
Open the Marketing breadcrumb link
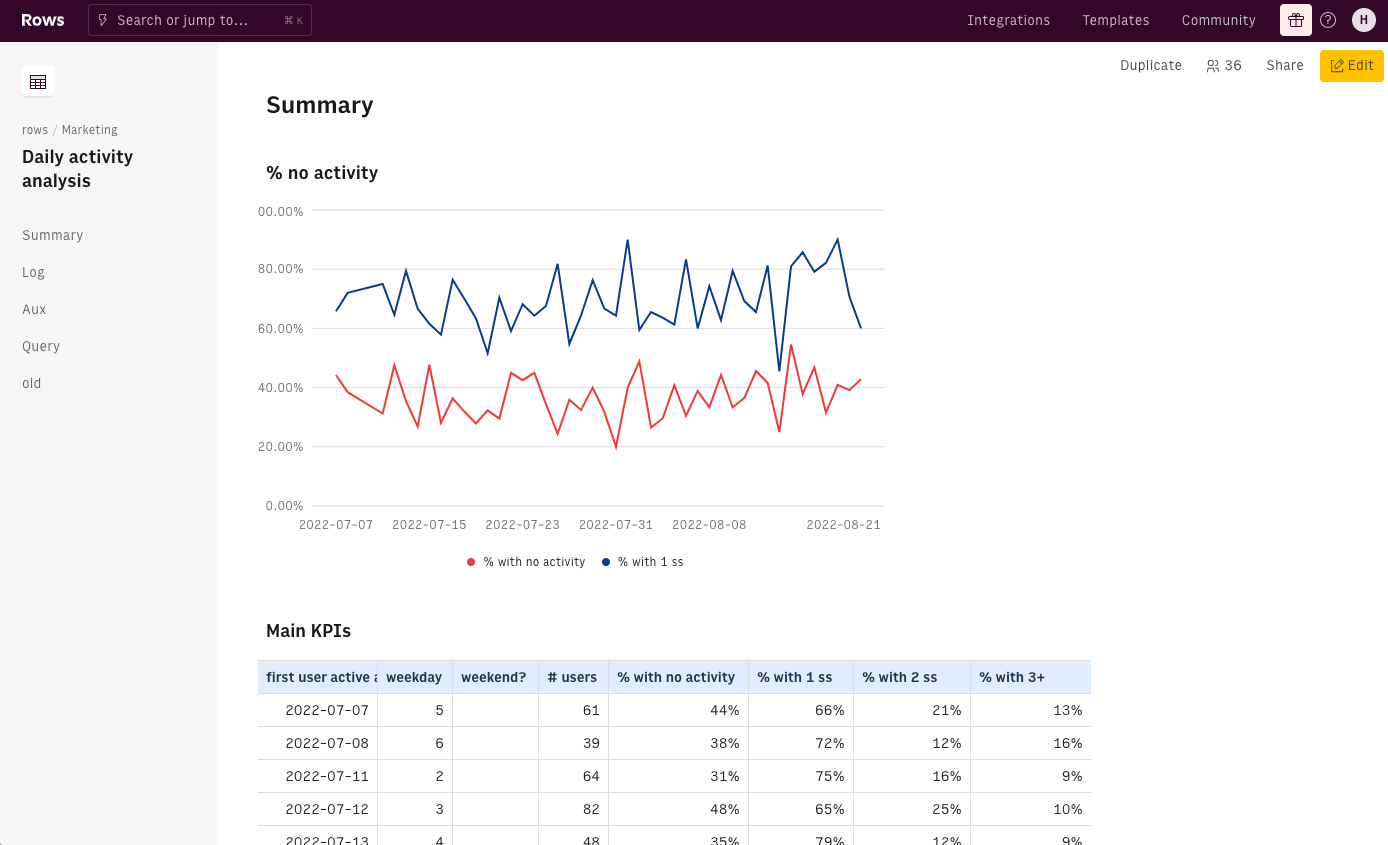pyautogui.click(x=90, y=130)
